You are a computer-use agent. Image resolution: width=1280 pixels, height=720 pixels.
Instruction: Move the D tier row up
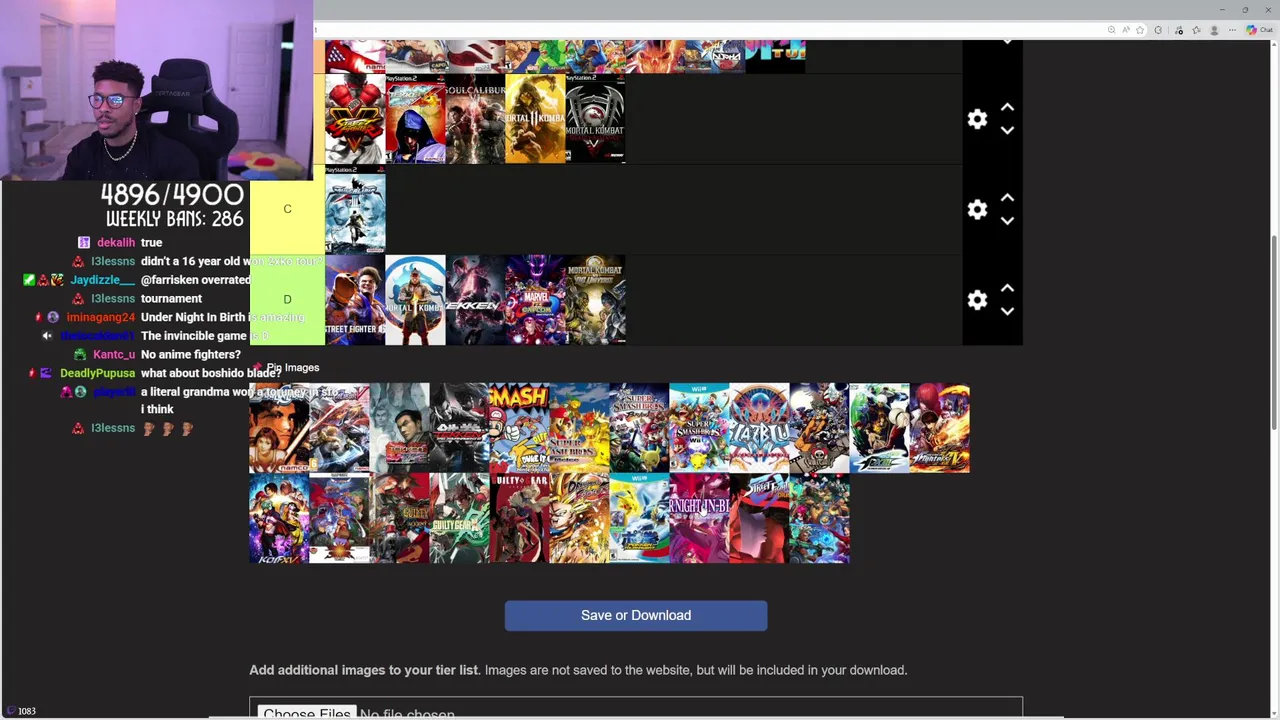[x=1007, y=288]
